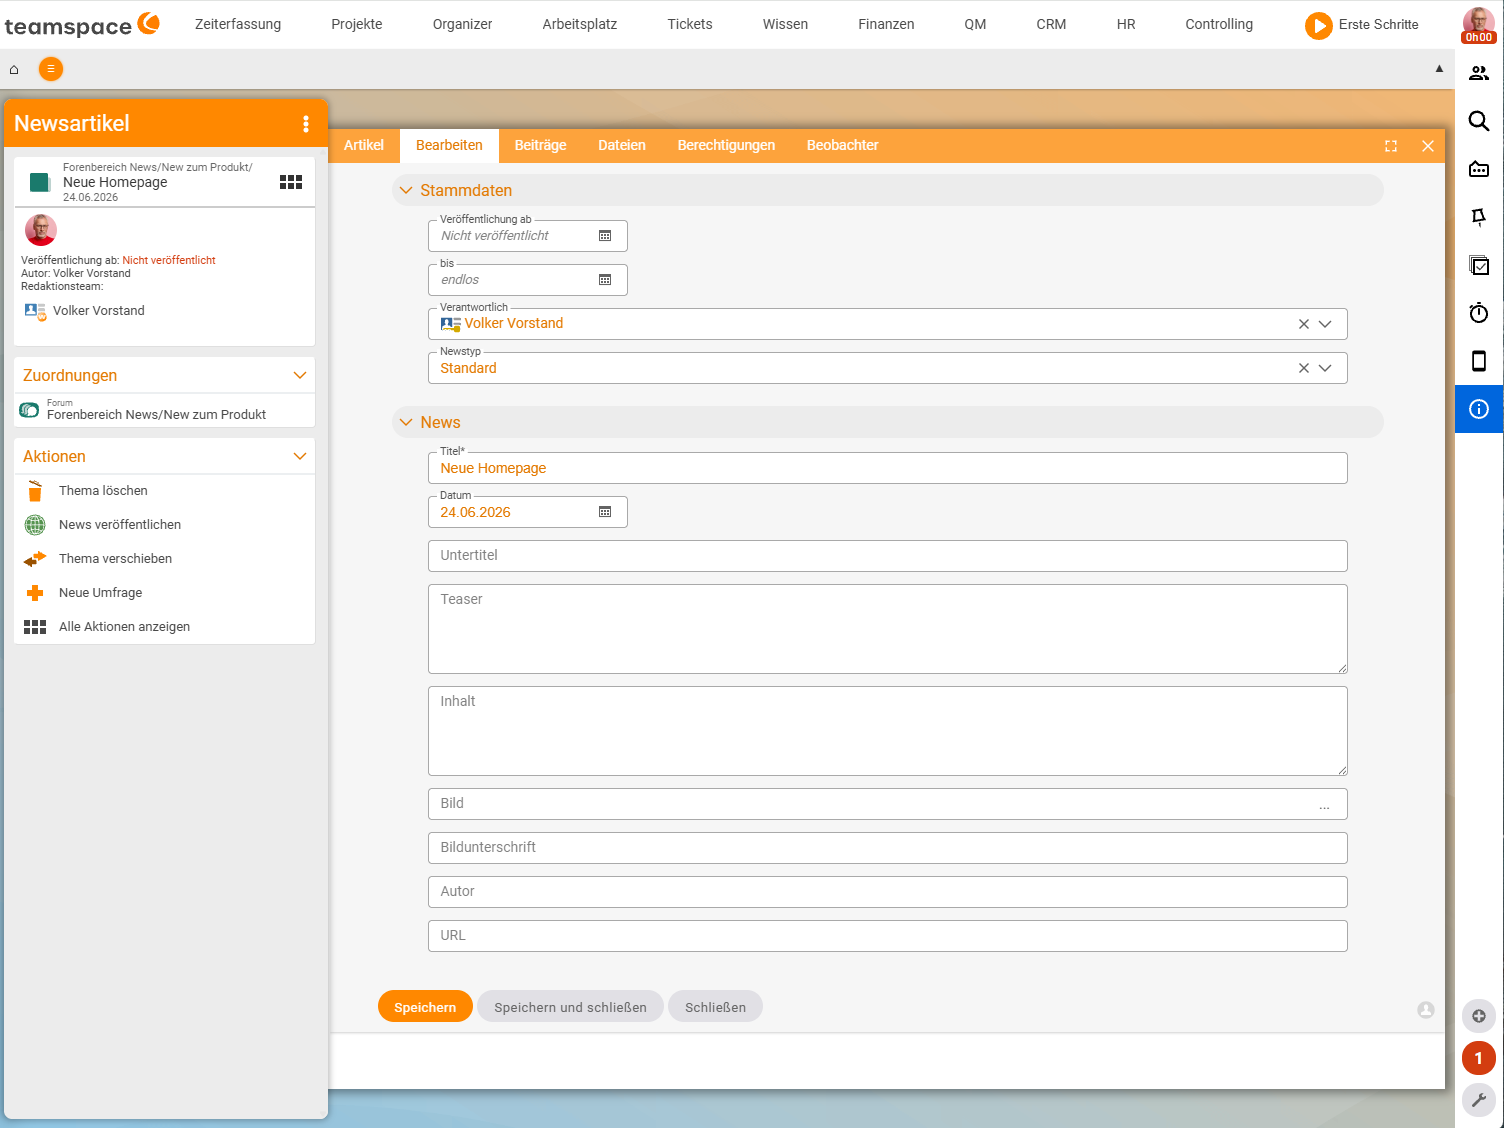
Task: Click into the Autor field
Action: (x=888, y=892)
